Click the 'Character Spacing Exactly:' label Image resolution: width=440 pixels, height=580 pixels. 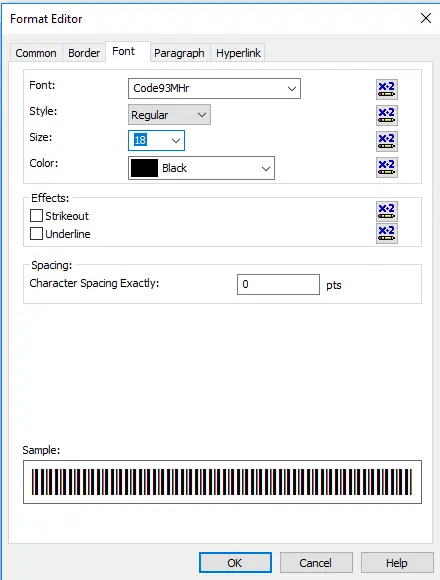click(94, 283)
